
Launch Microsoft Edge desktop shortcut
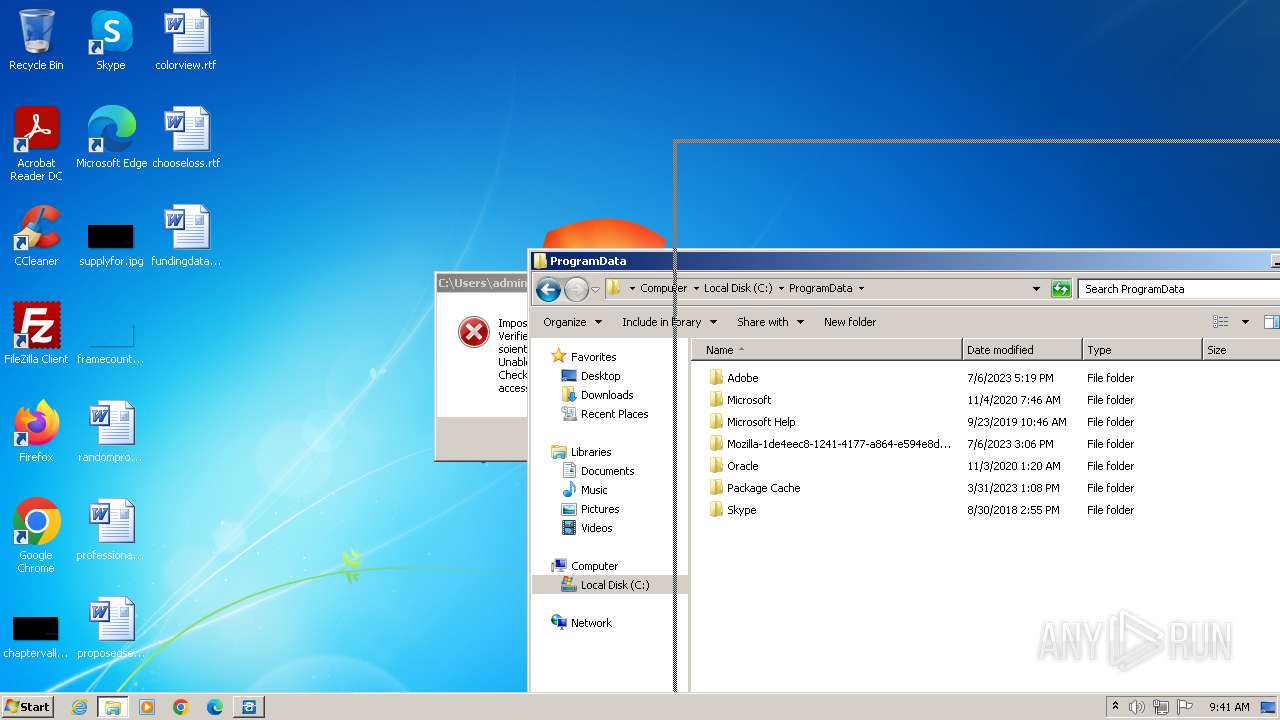coord(111,138)
